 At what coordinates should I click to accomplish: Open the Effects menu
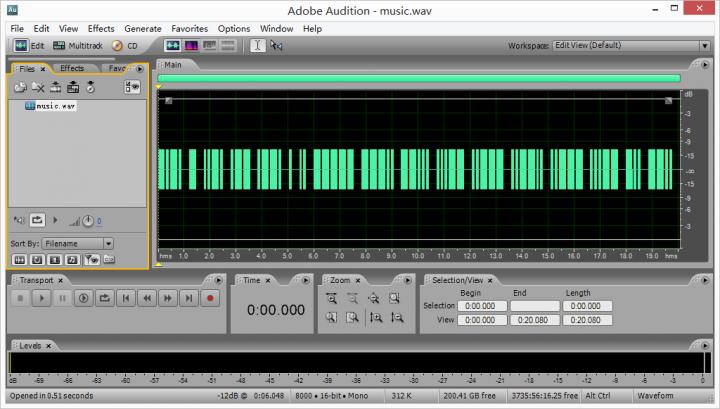coord(101,29)
